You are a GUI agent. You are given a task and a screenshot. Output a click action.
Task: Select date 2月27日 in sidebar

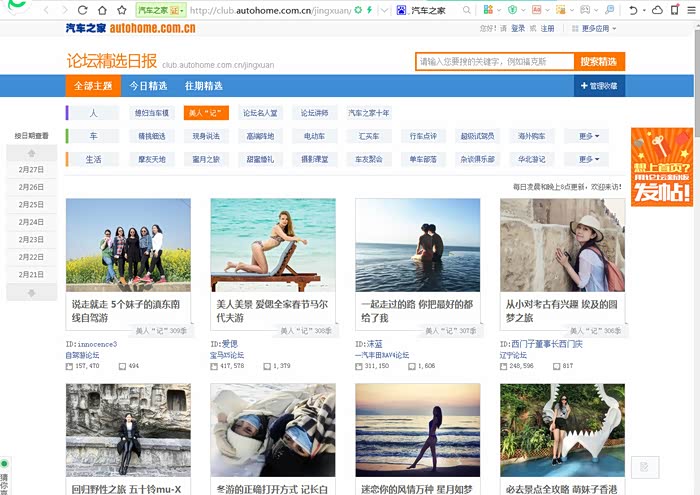click(31, 170)
